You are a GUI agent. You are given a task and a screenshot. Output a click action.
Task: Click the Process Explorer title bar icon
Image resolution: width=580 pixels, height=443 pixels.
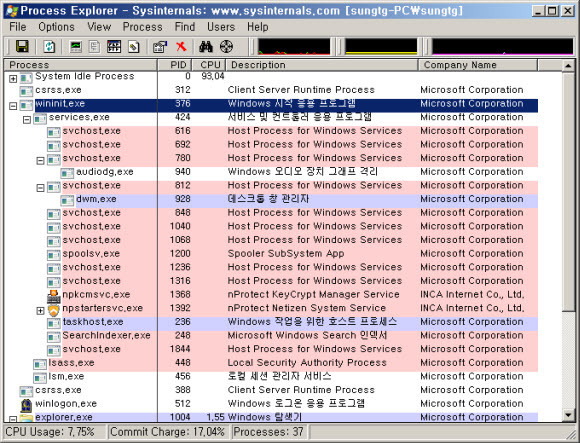coord(12,11)
